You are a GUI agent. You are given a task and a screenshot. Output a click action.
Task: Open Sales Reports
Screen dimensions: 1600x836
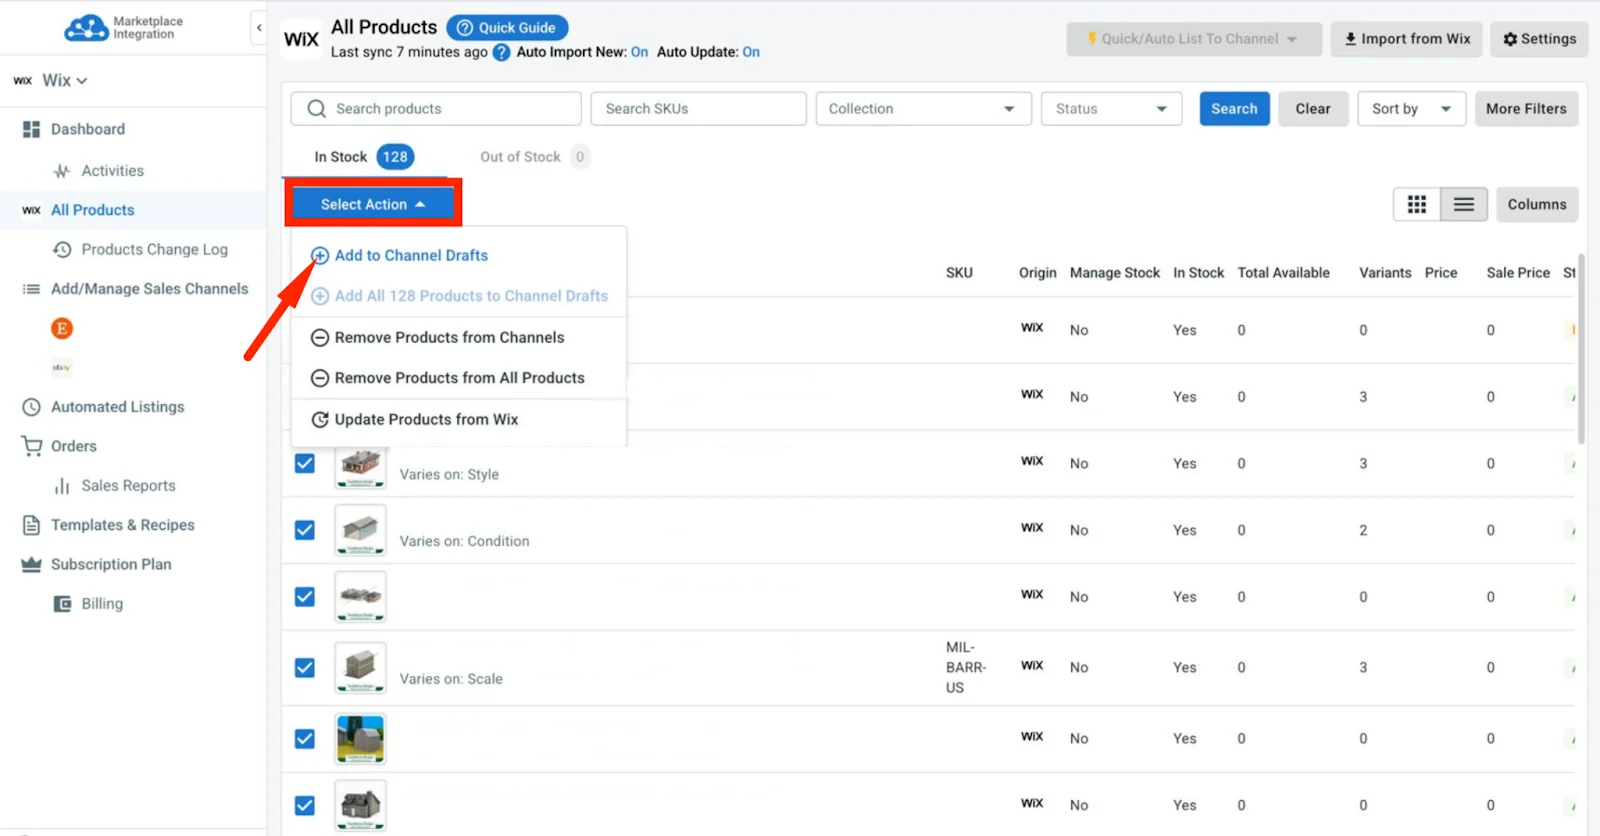coord(129,486)
